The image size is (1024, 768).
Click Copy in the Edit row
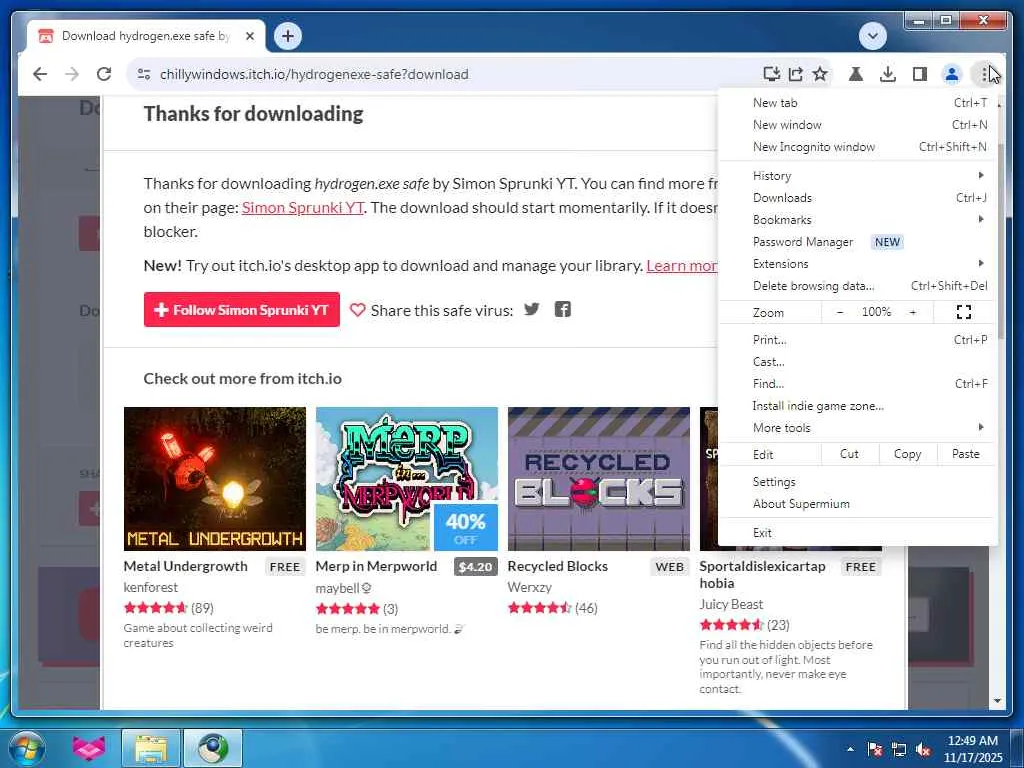(907, 454)
